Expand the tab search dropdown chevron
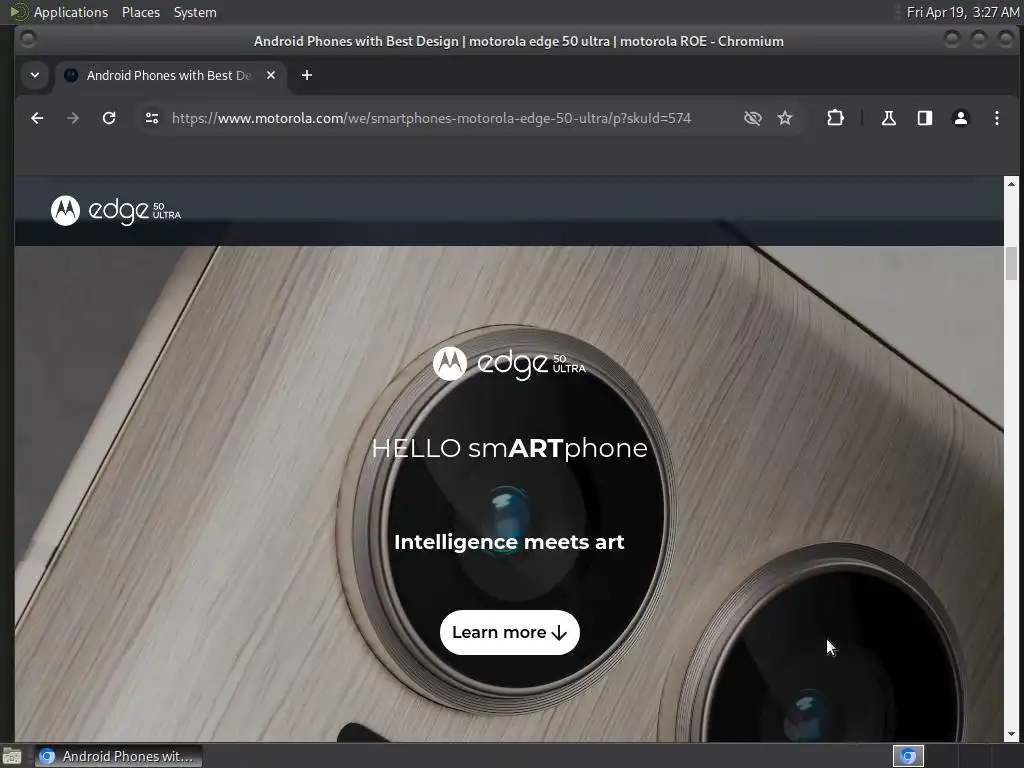This screenshot has height=768, width=1024. coord(35,75)
